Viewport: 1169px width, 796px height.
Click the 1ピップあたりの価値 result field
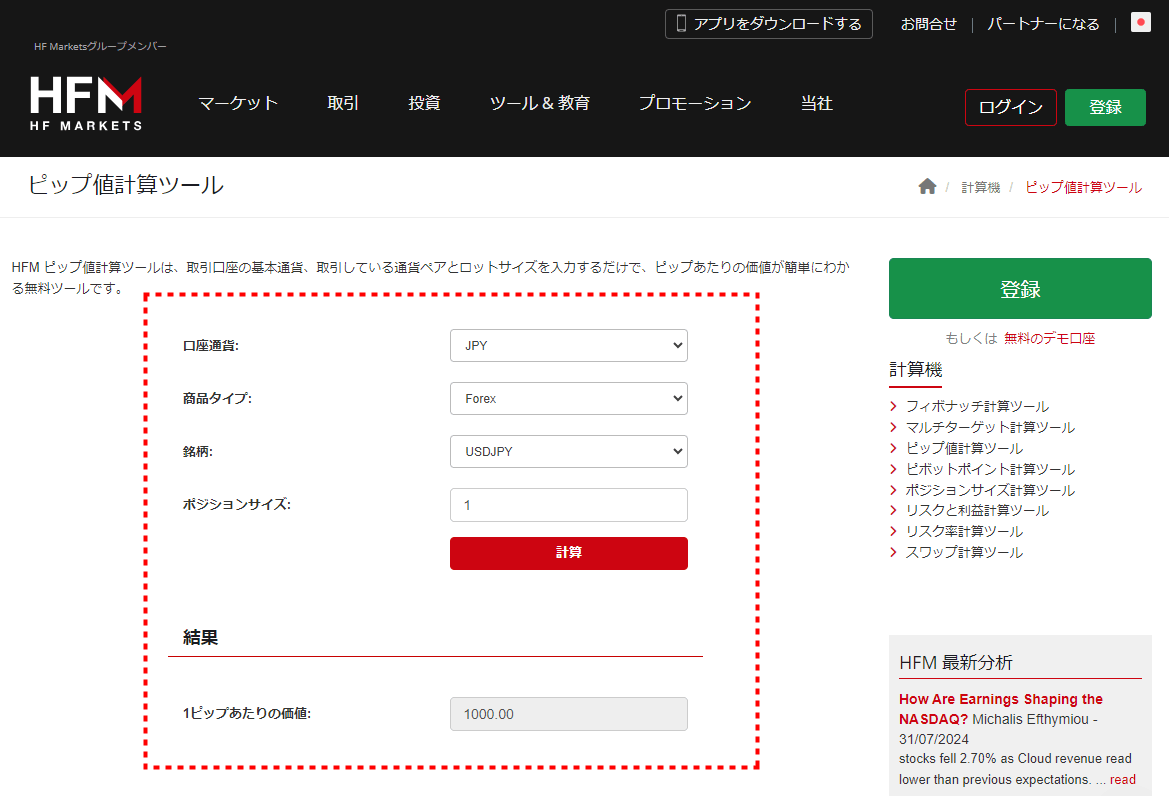coord(569,714)
